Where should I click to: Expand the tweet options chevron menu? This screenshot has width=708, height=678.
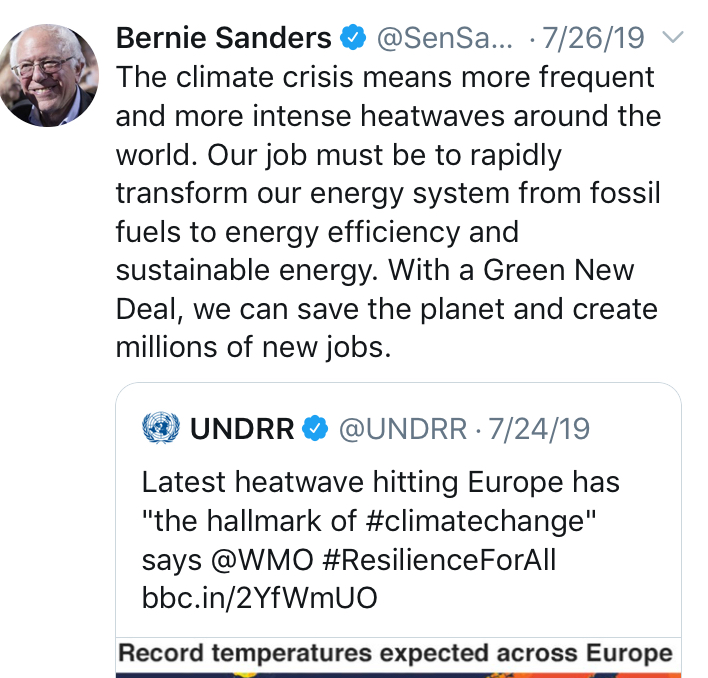click(673, 37)
